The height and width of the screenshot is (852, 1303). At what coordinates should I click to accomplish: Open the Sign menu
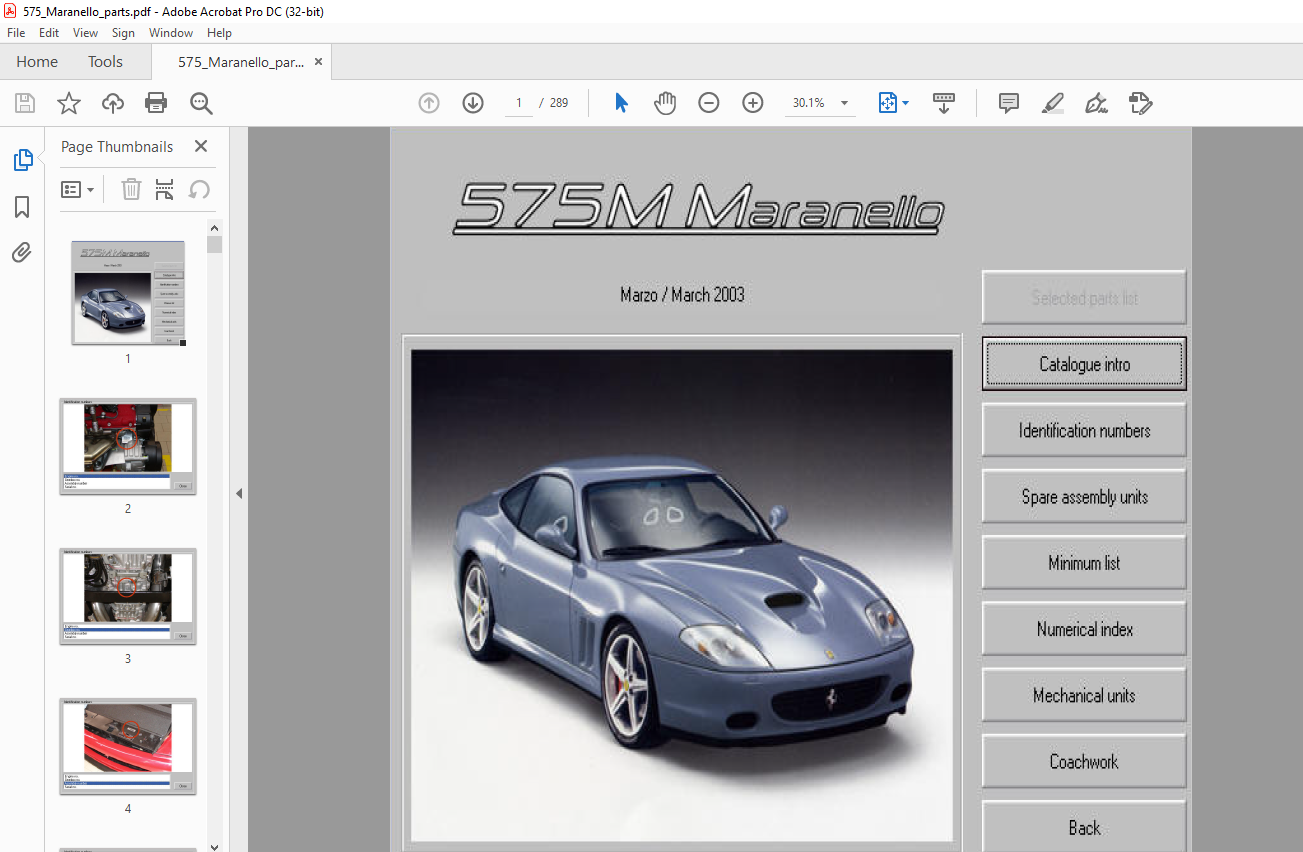pyautogui.click(x=123, y=33)
